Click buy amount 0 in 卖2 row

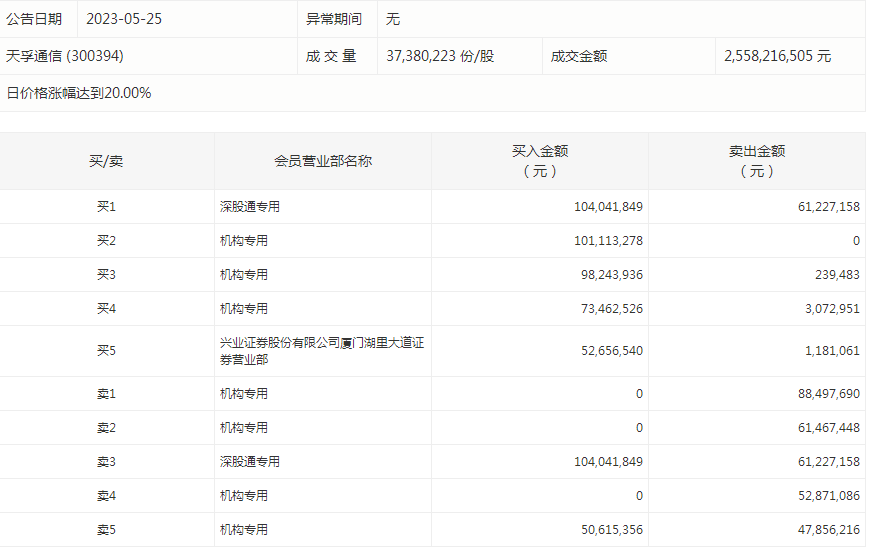[x=639, y=428]
